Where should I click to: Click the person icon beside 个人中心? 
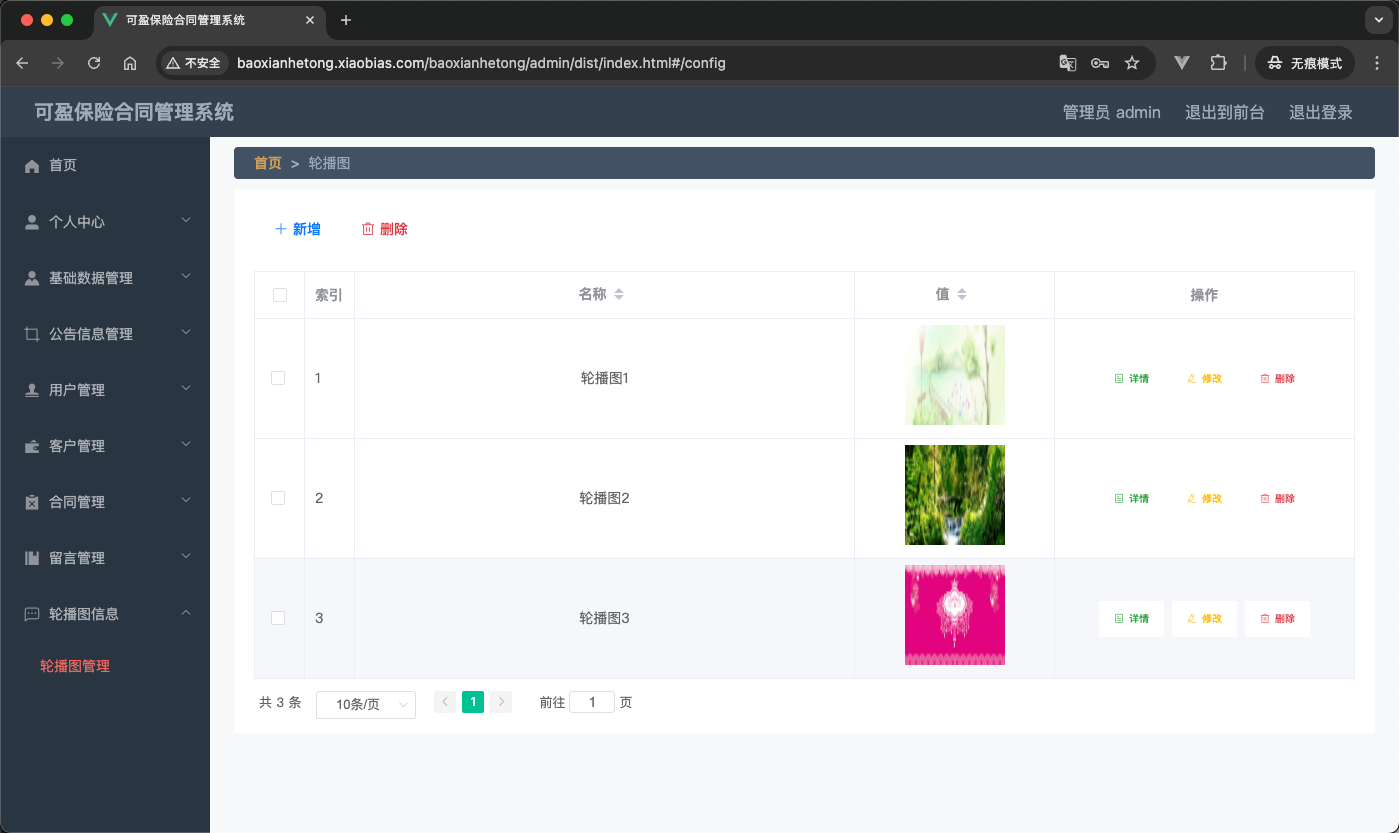click(32, 222)
